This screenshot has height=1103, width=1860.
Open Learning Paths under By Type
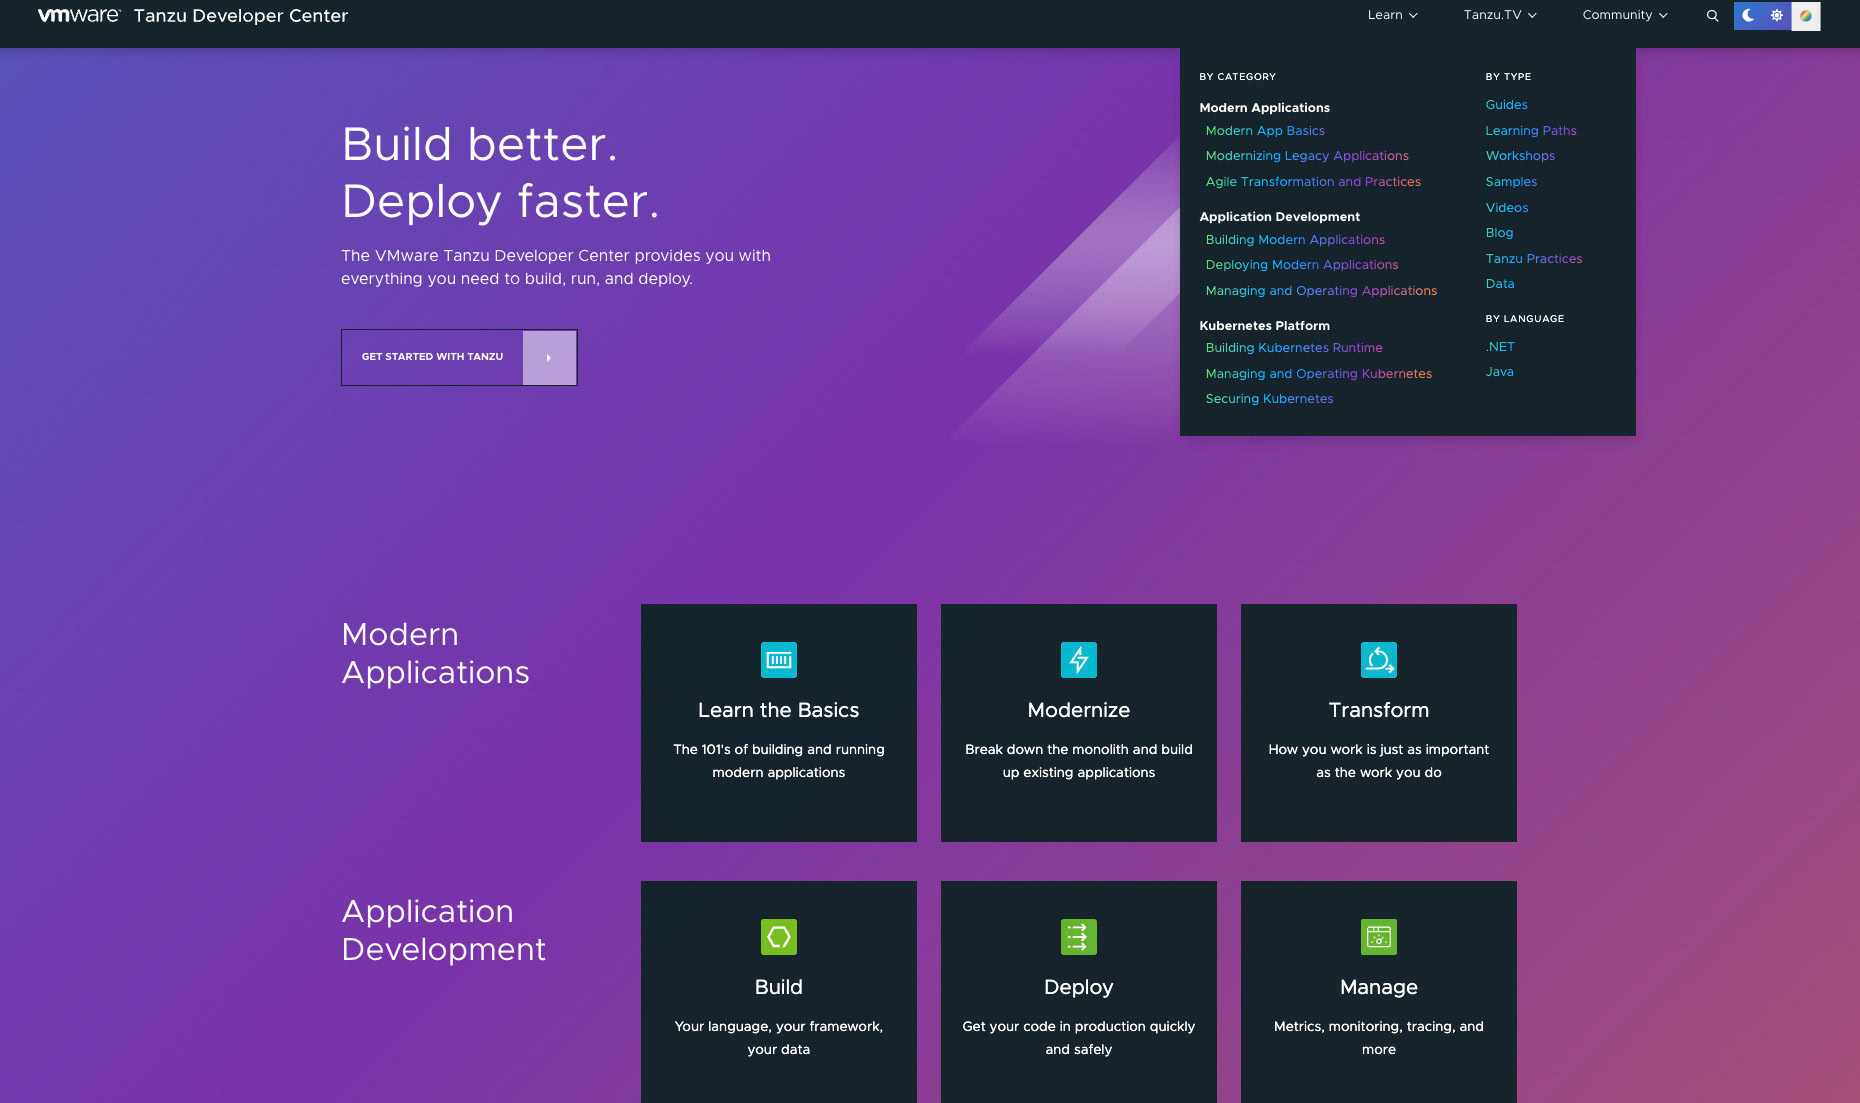(1531, 131)
